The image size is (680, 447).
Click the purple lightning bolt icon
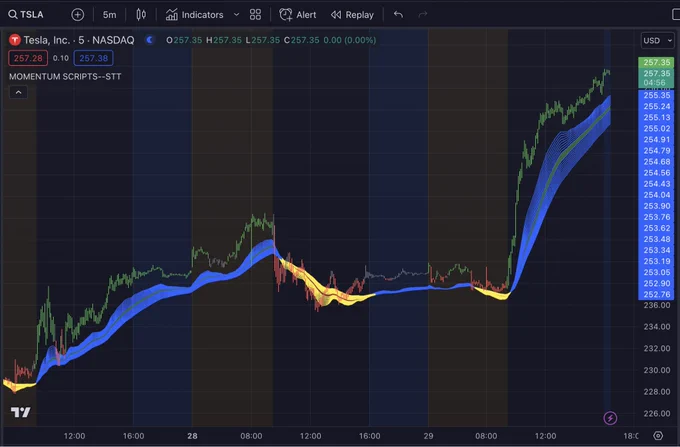click(x=610, y=418)
